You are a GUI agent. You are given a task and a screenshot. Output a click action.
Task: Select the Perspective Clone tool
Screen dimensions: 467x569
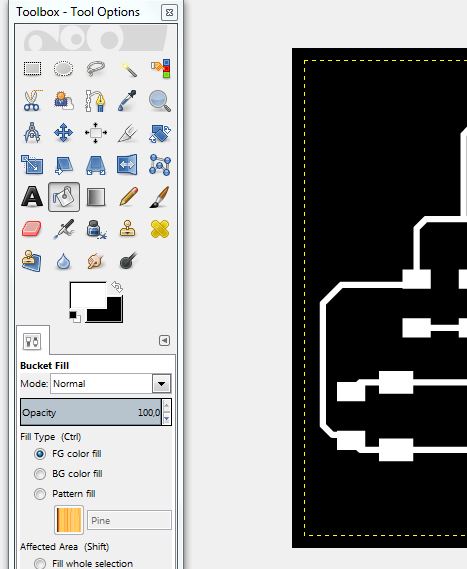[32, 261]
